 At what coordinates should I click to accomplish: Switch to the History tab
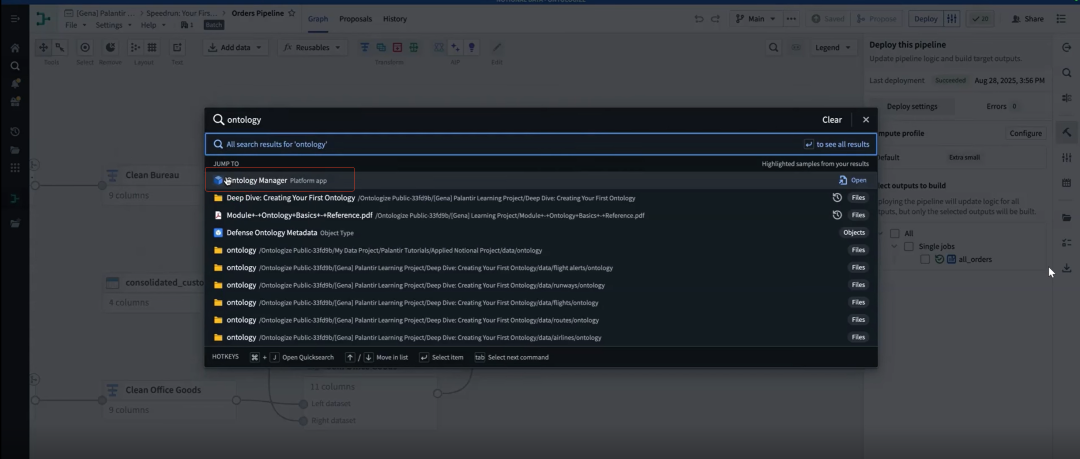[x=395, y=19]
